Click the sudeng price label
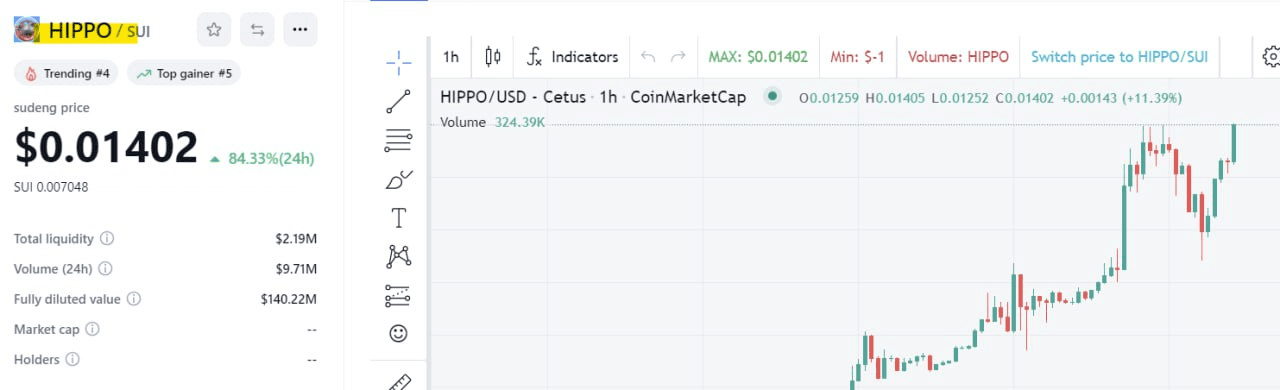Viewport: 1280px width, 390px height. [x=51, y=107]
